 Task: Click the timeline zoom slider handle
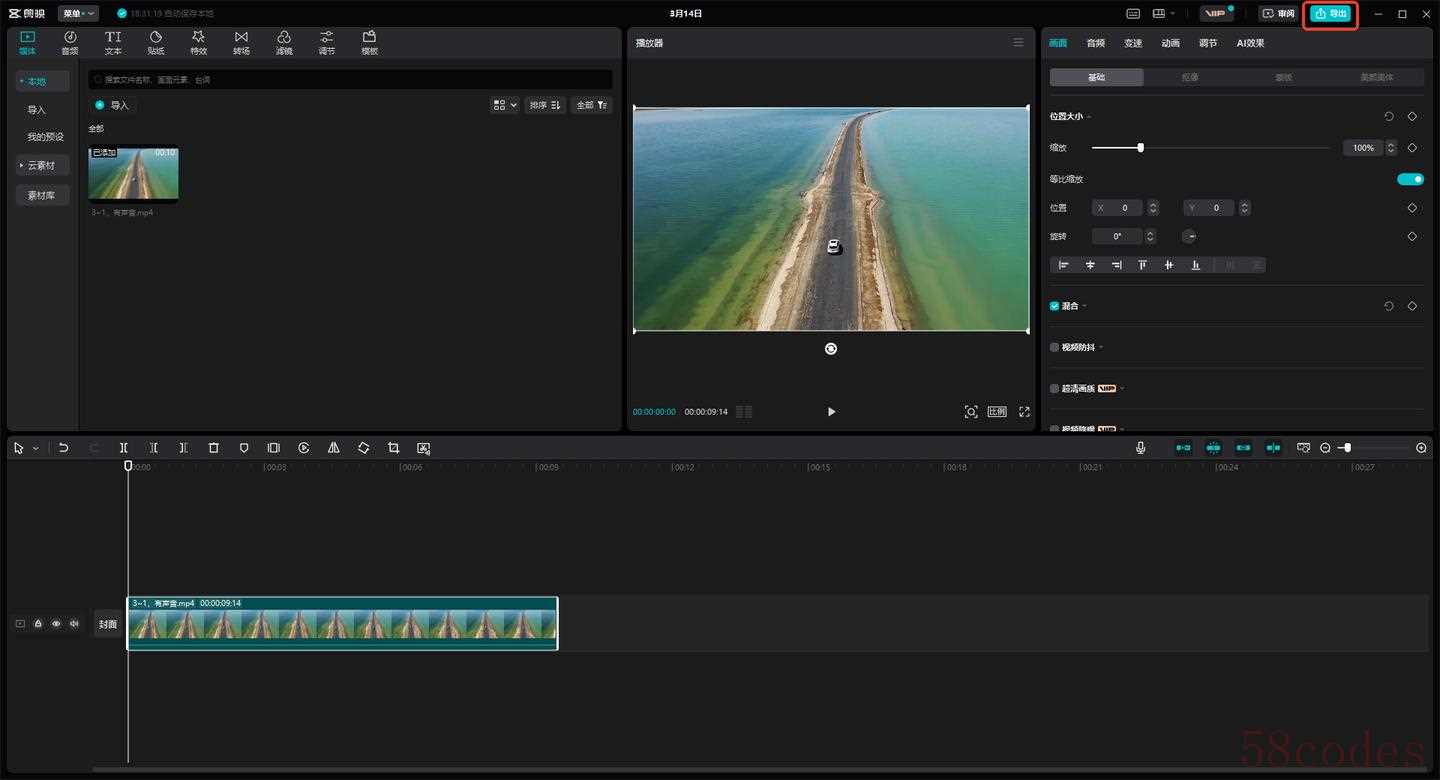pyautogui.click(x=1347, y=448)
